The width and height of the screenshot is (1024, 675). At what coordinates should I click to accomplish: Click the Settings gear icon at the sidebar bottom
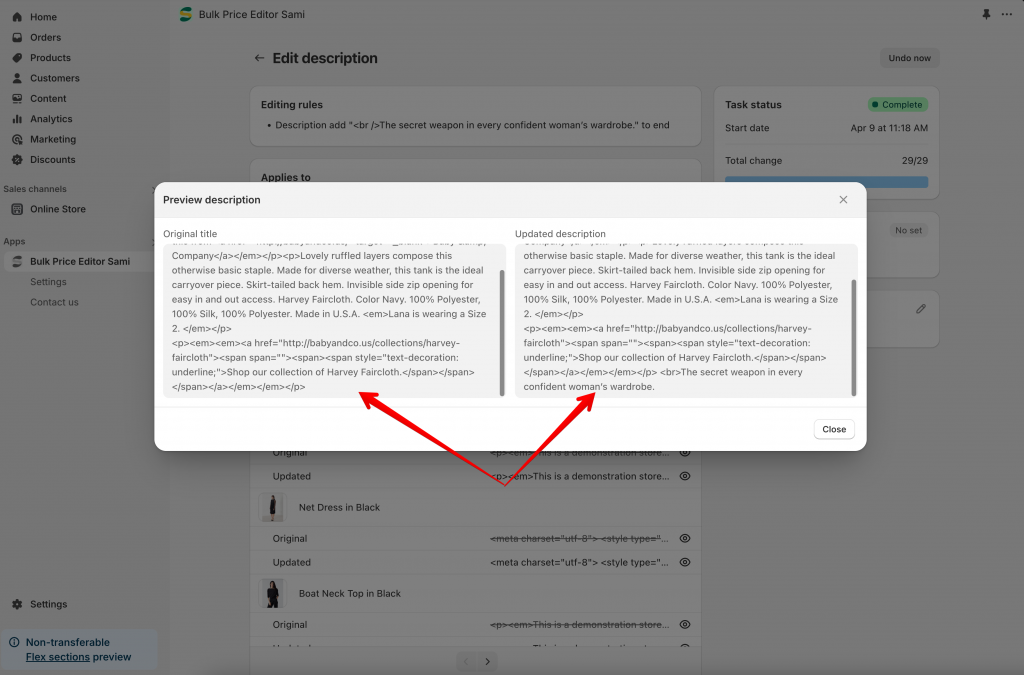(x=18, y=604)
